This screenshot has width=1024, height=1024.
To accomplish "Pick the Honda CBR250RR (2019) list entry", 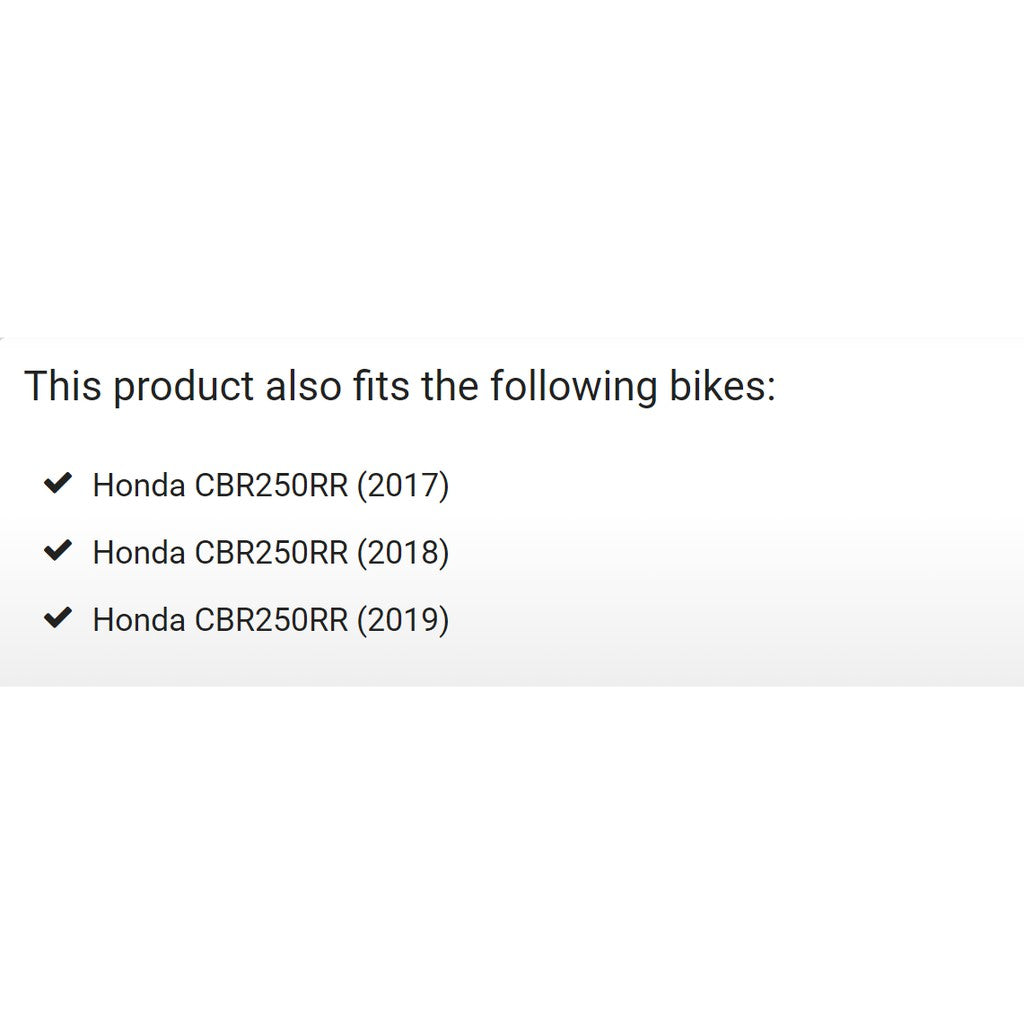I will pos(270,621).
